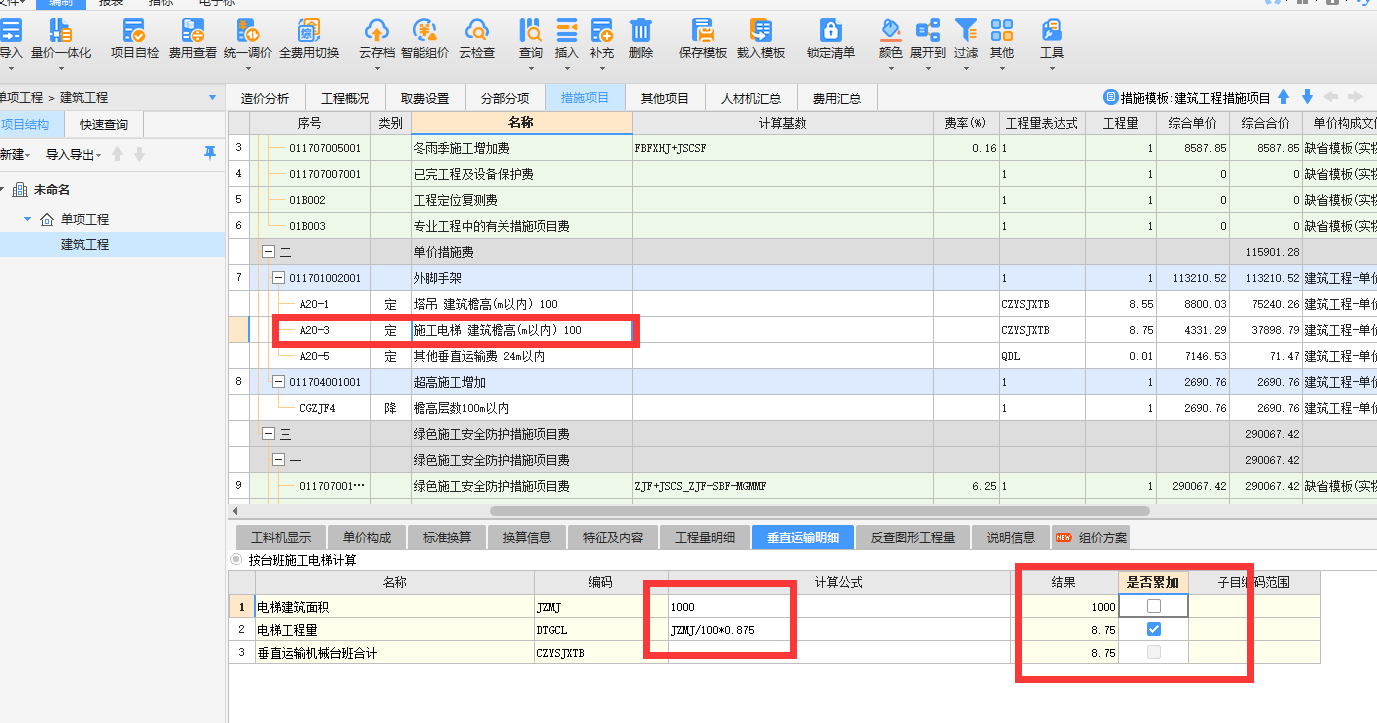Collapse the 三 绿色施工 section

[x=268, y=434]
